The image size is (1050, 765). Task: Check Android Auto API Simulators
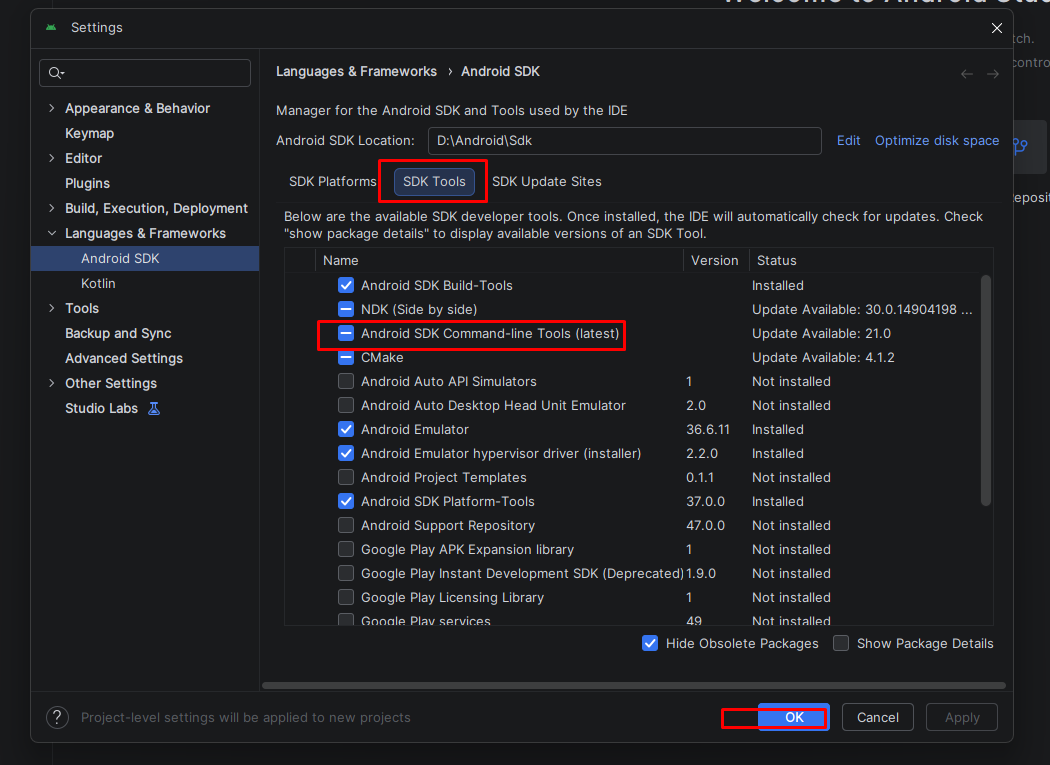point(346,381)
